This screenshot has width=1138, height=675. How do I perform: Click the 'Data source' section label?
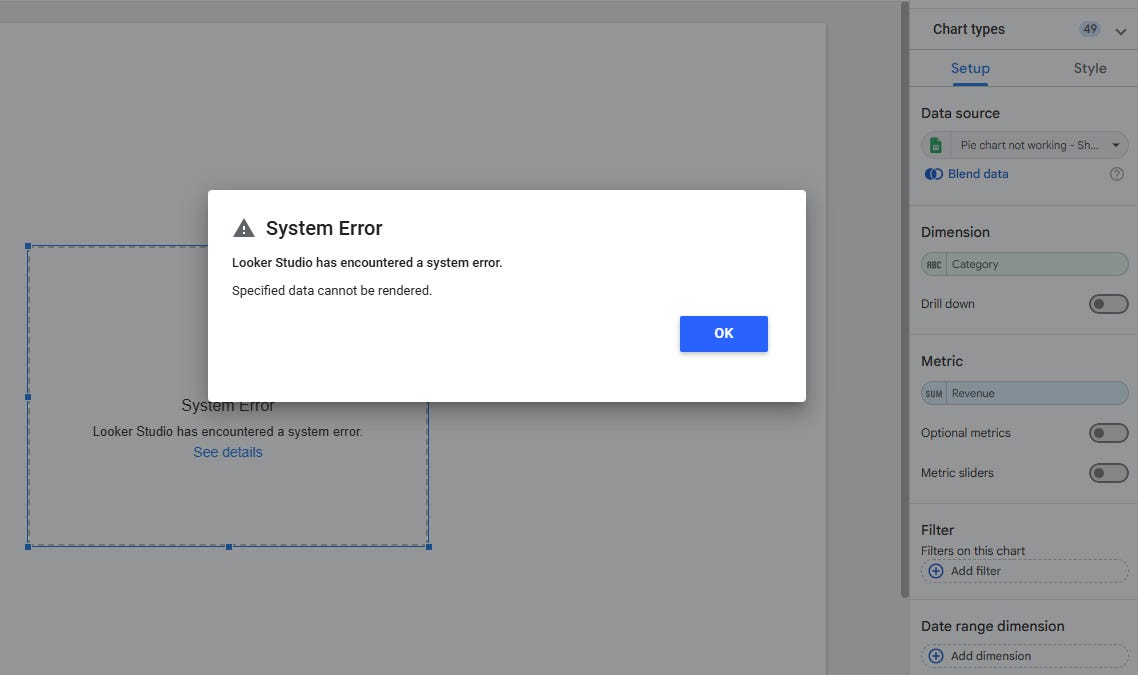coord(960,113)
